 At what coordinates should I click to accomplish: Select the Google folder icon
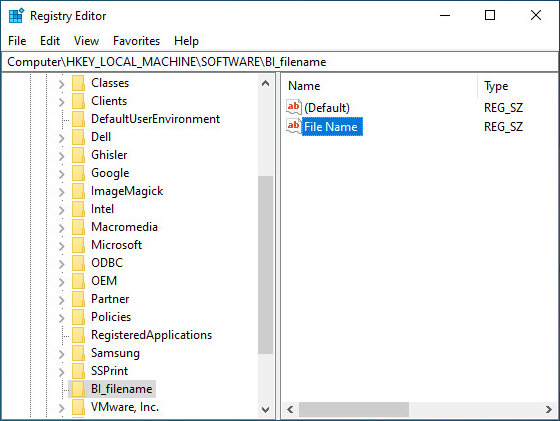click(x=78, y=173)
